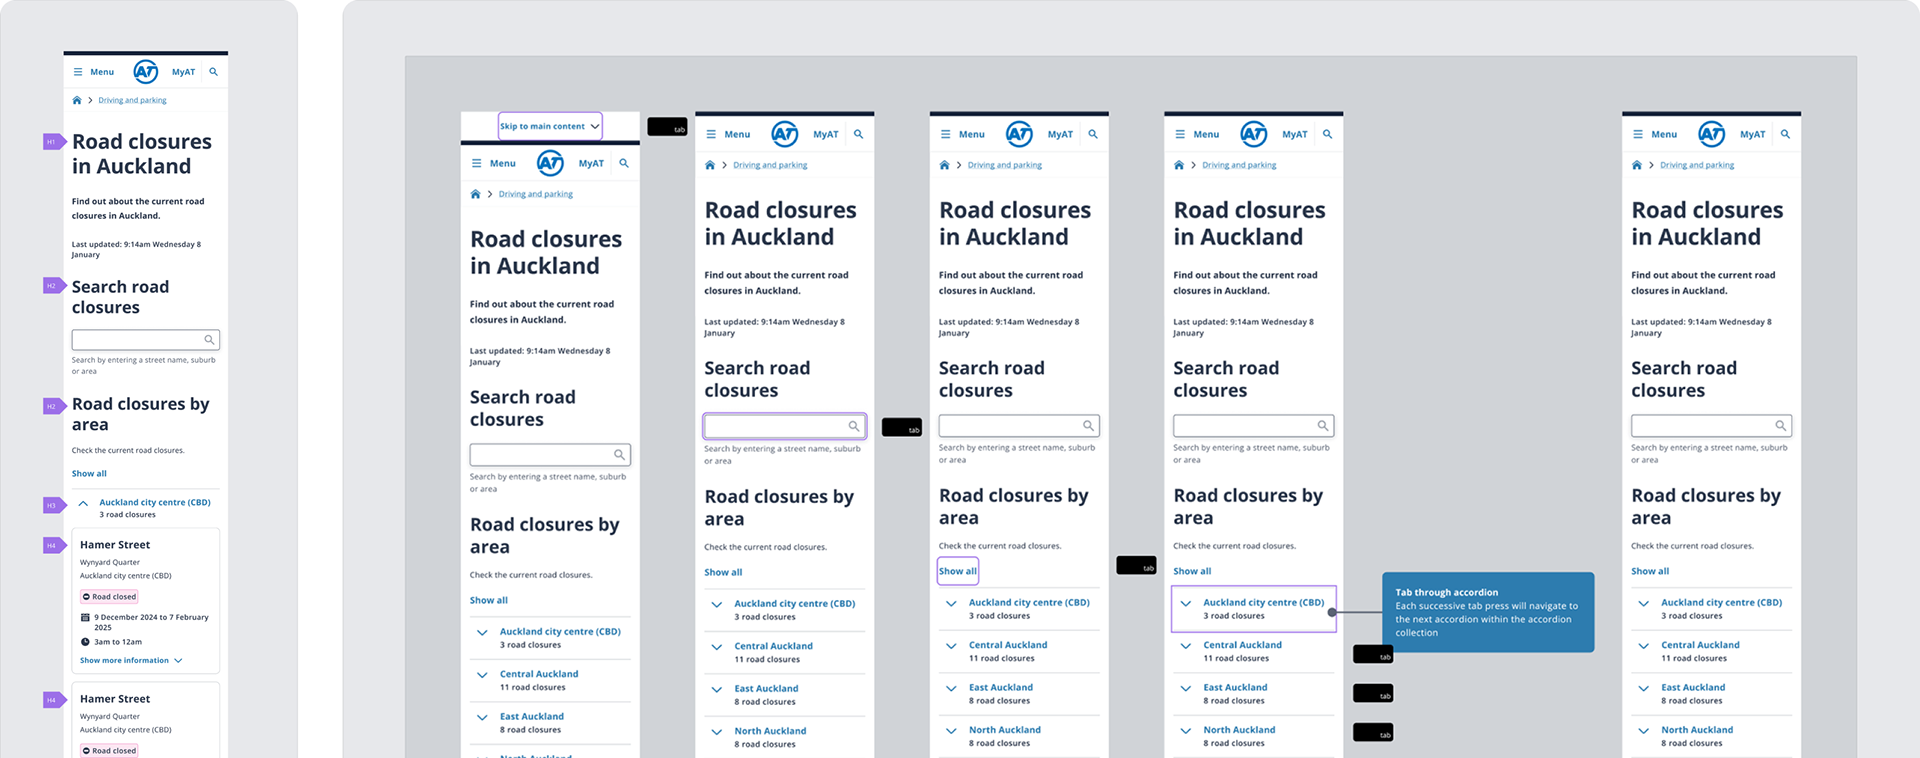This screenshot has width=1920, height=758.
Task: Click MyAT in the mockup with the focused search field
Action: click(826, 134)
